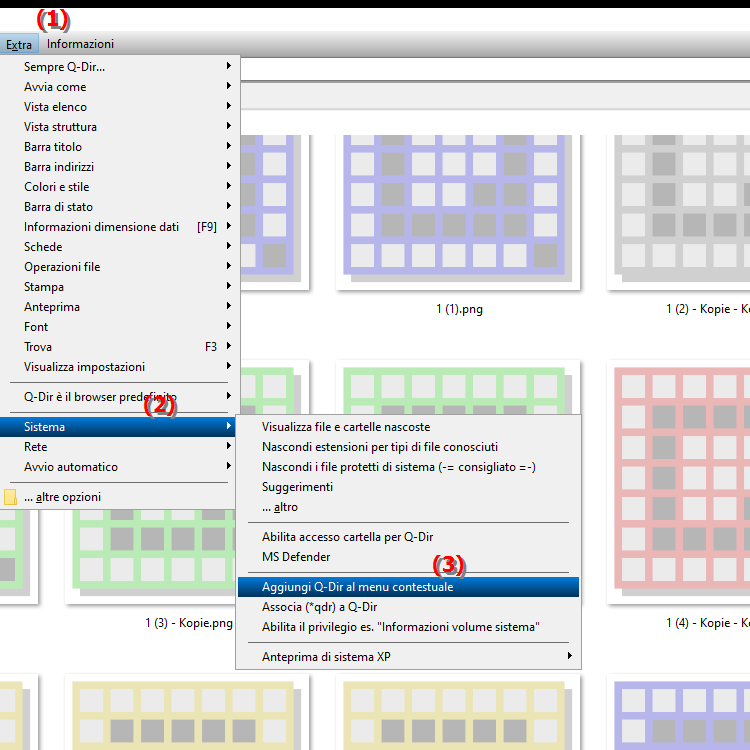750x750 pixels.
Task: Expand the Vista struttura submenu
Action: point(120,127)
